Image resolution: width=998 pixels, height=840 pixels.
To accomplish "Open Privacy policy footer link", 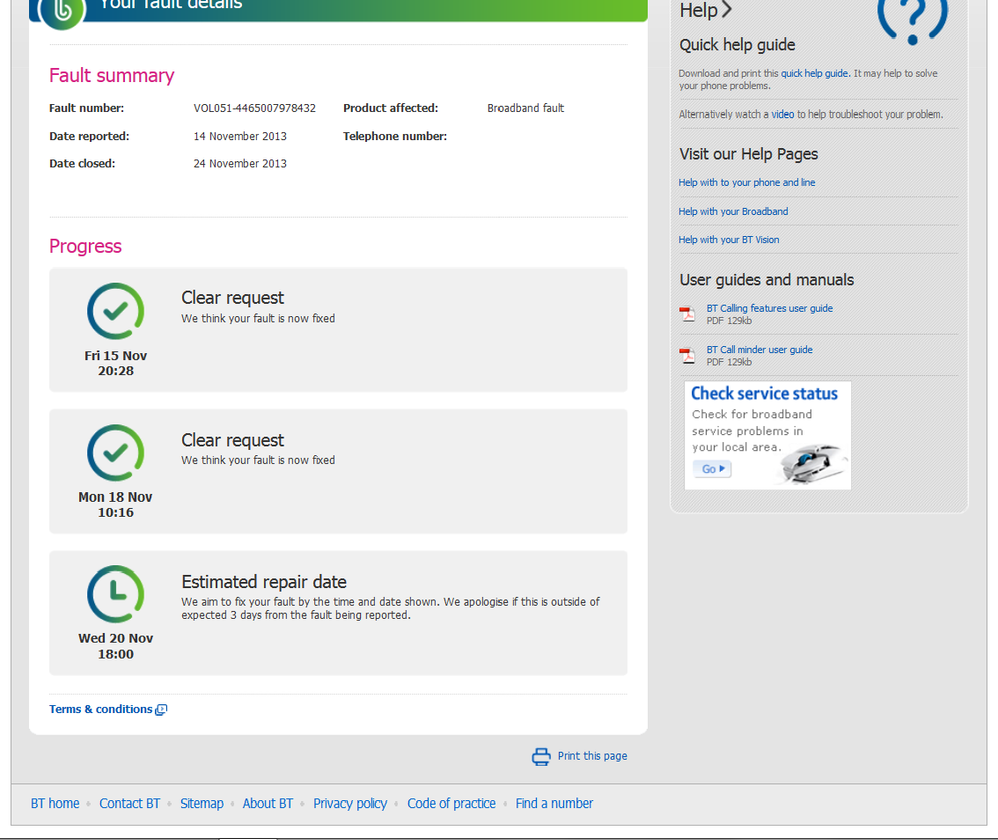I will (x=350, y=803).
